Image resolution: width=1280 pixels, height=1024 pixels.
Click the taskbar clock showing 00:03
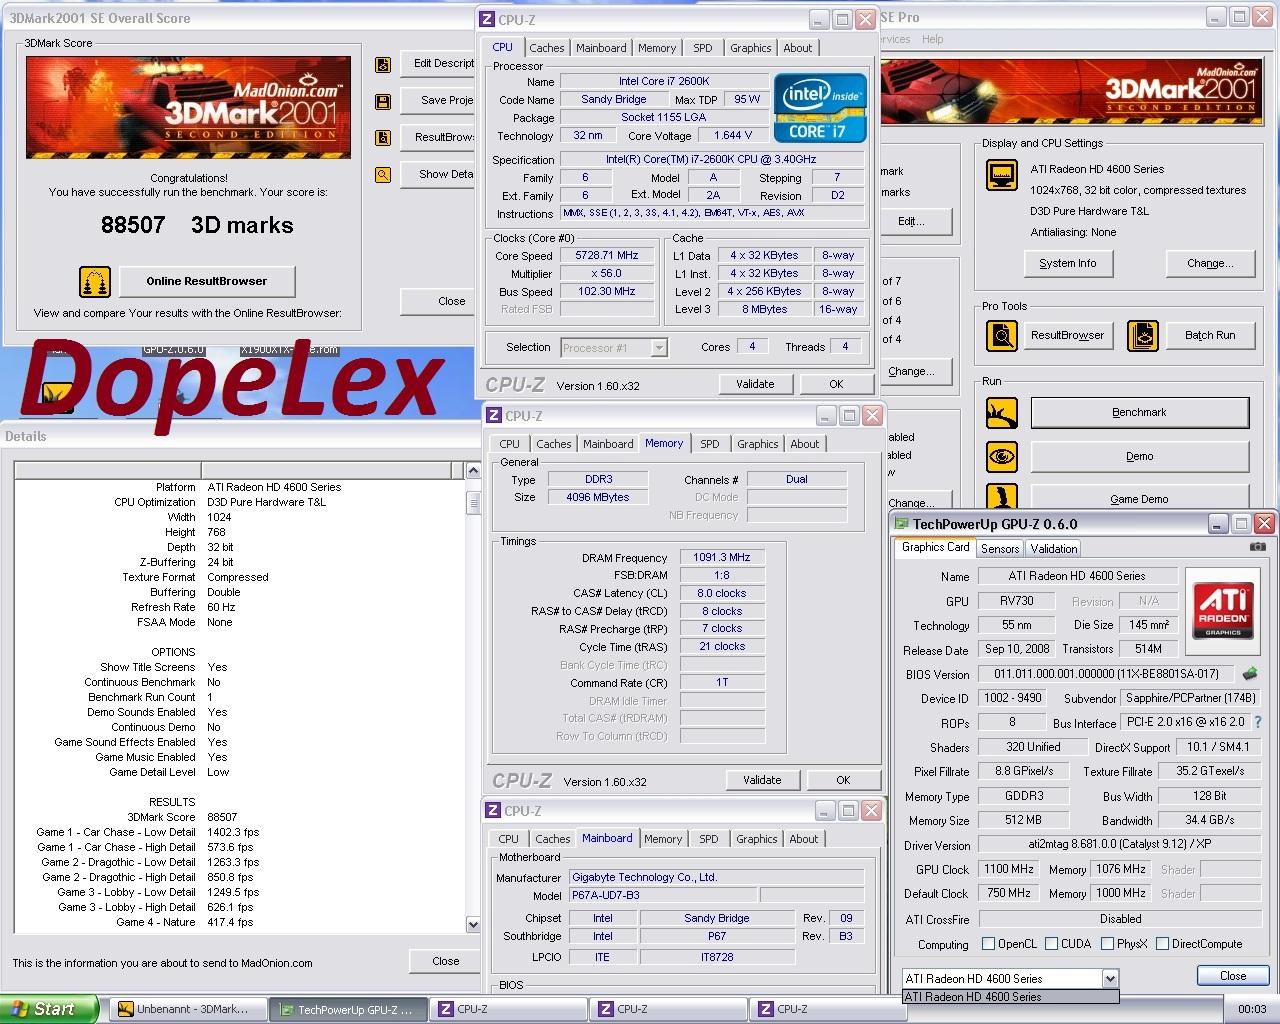[x=1252, y=1009]
